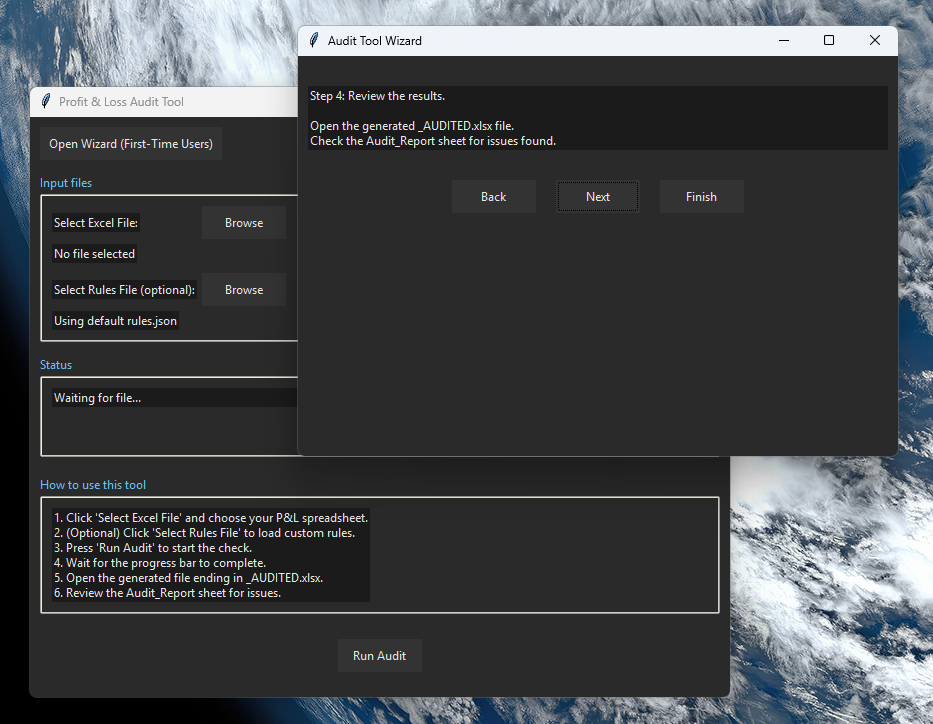This screenshot has height=724, width=933.
Task: Click the 'Select Excel File:' label
Action: click(96, 223)
